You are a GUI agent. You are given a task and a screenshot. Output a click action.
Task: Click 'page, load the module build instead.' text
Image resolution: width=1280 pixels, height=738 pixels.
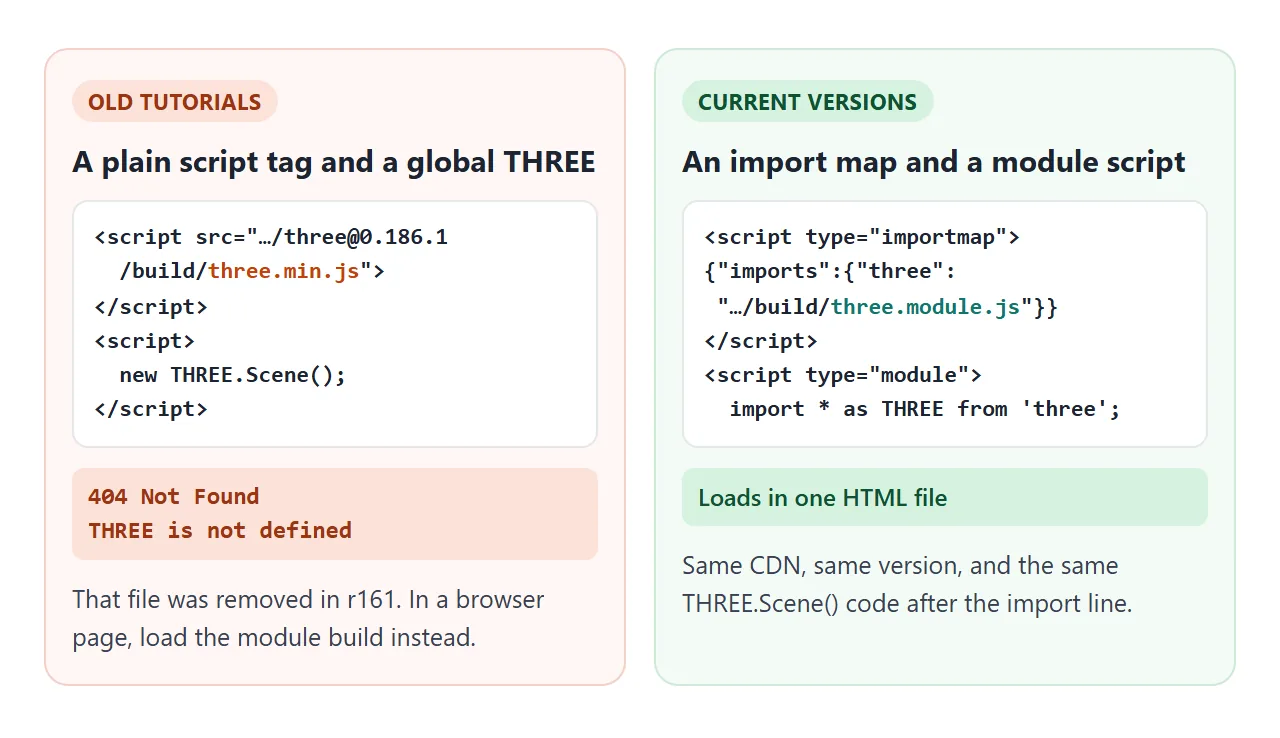click(x=274, y=638)
